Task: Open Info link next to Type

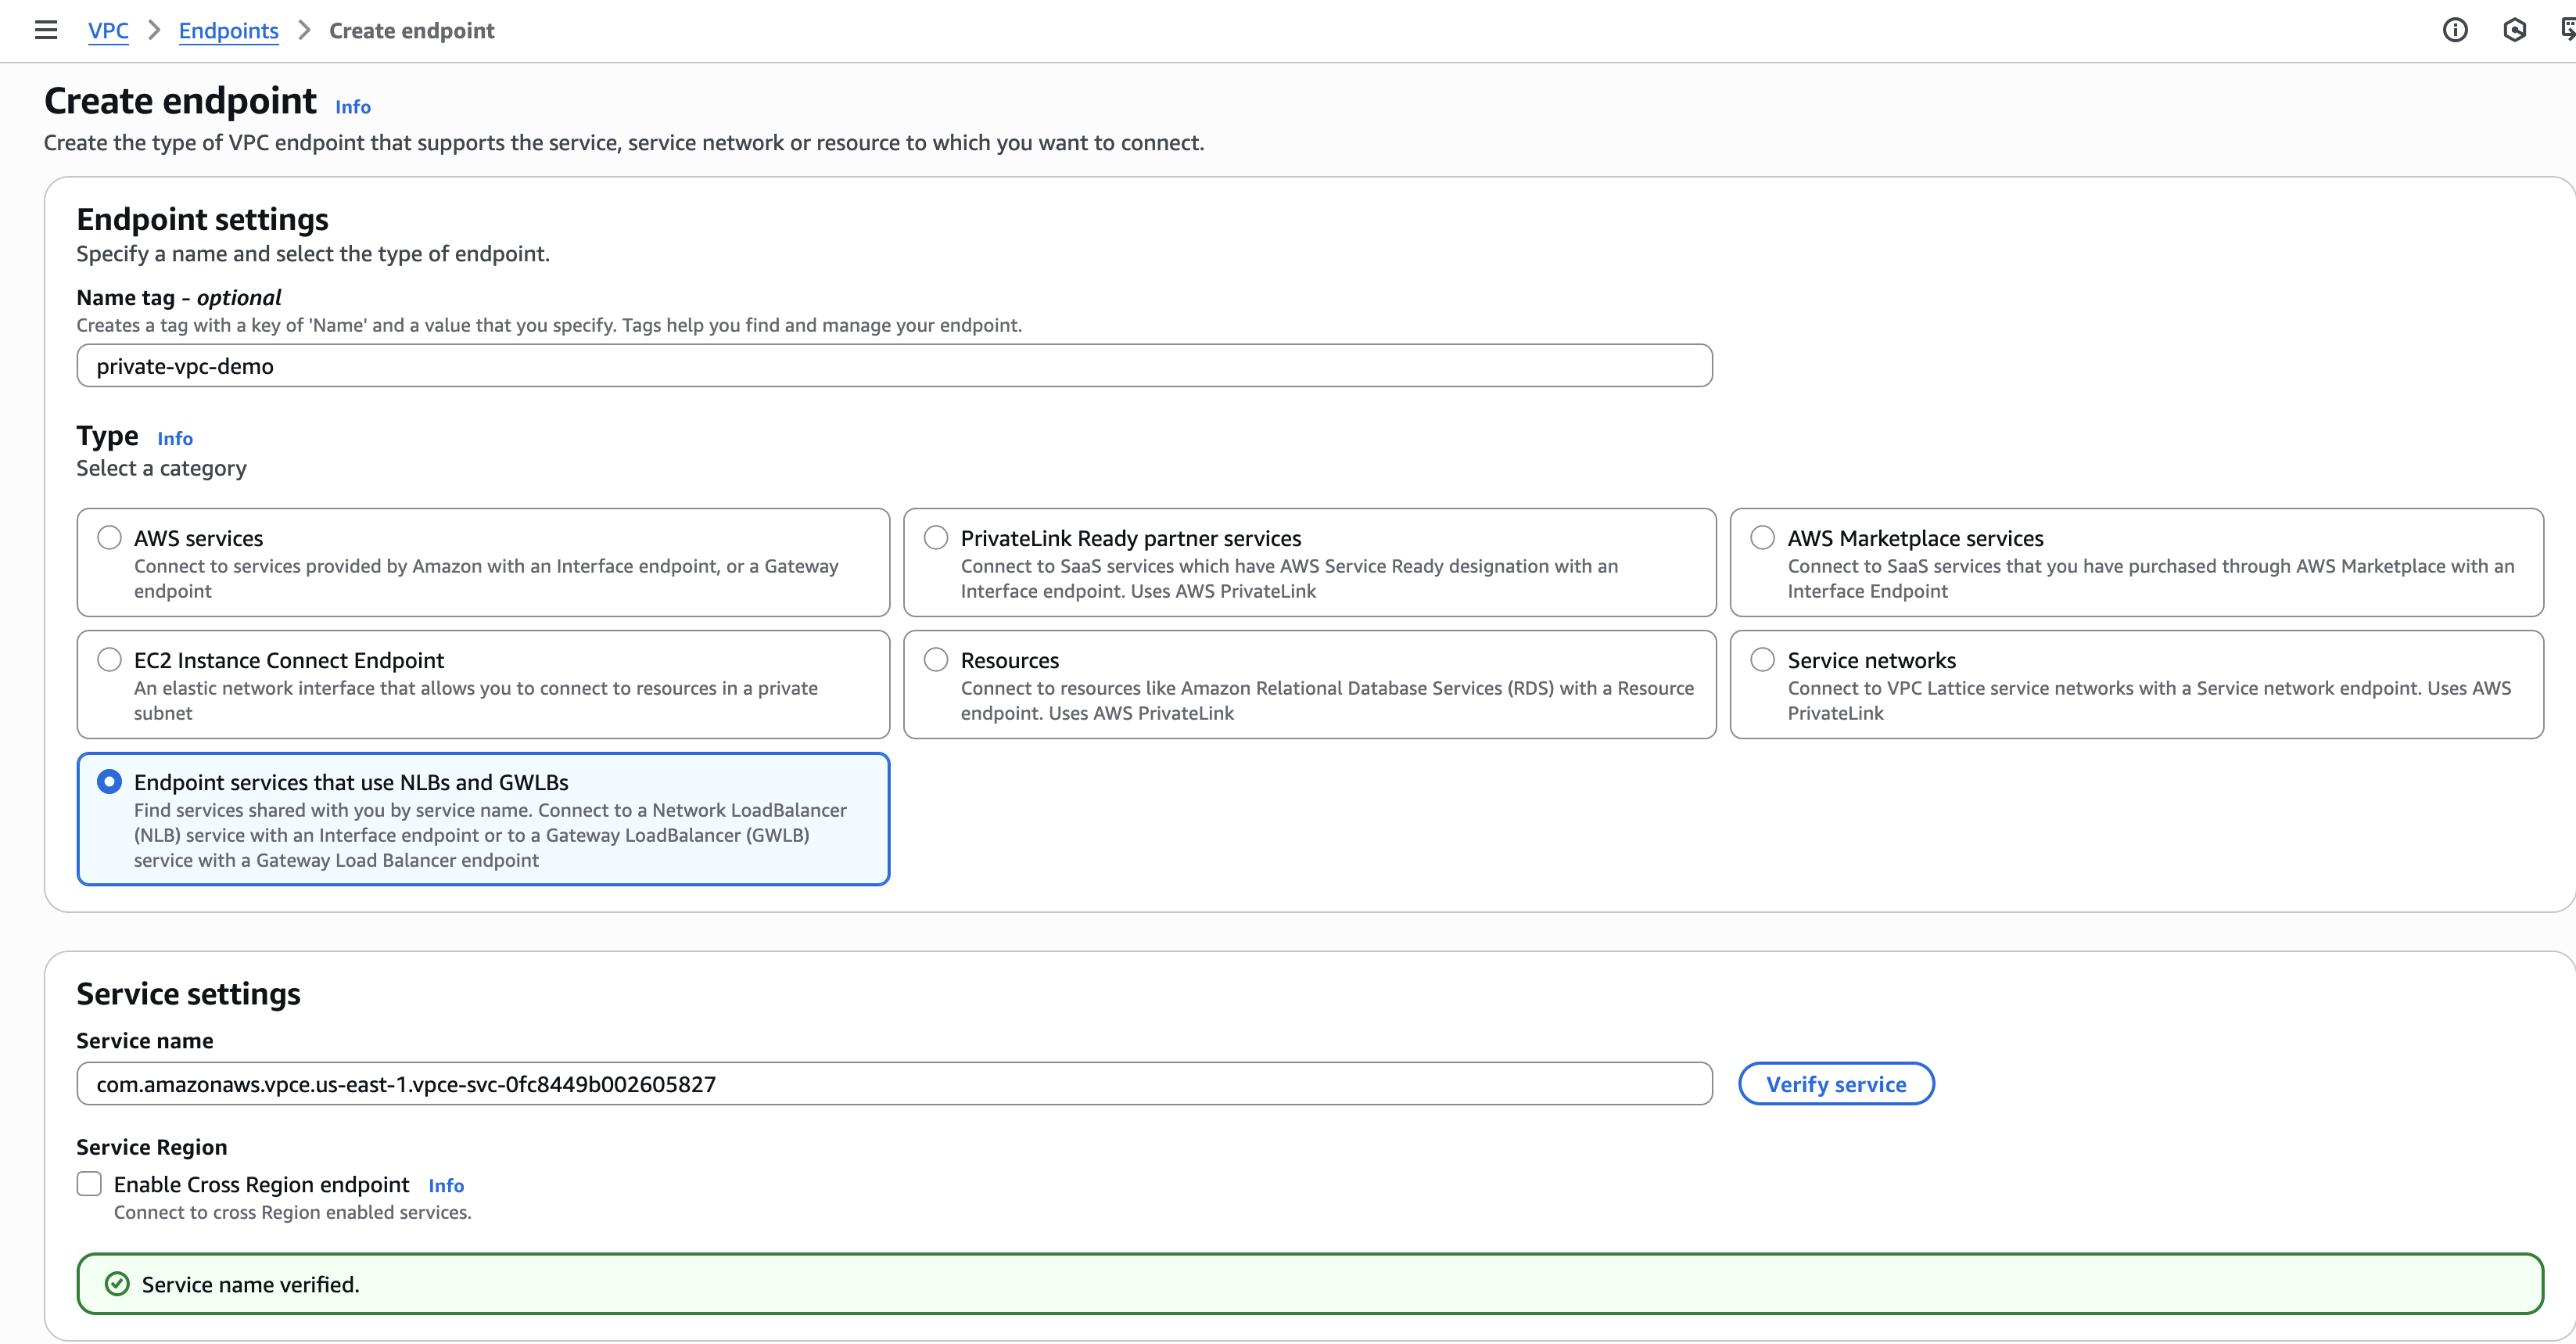Action: click(x=175, y=439)
